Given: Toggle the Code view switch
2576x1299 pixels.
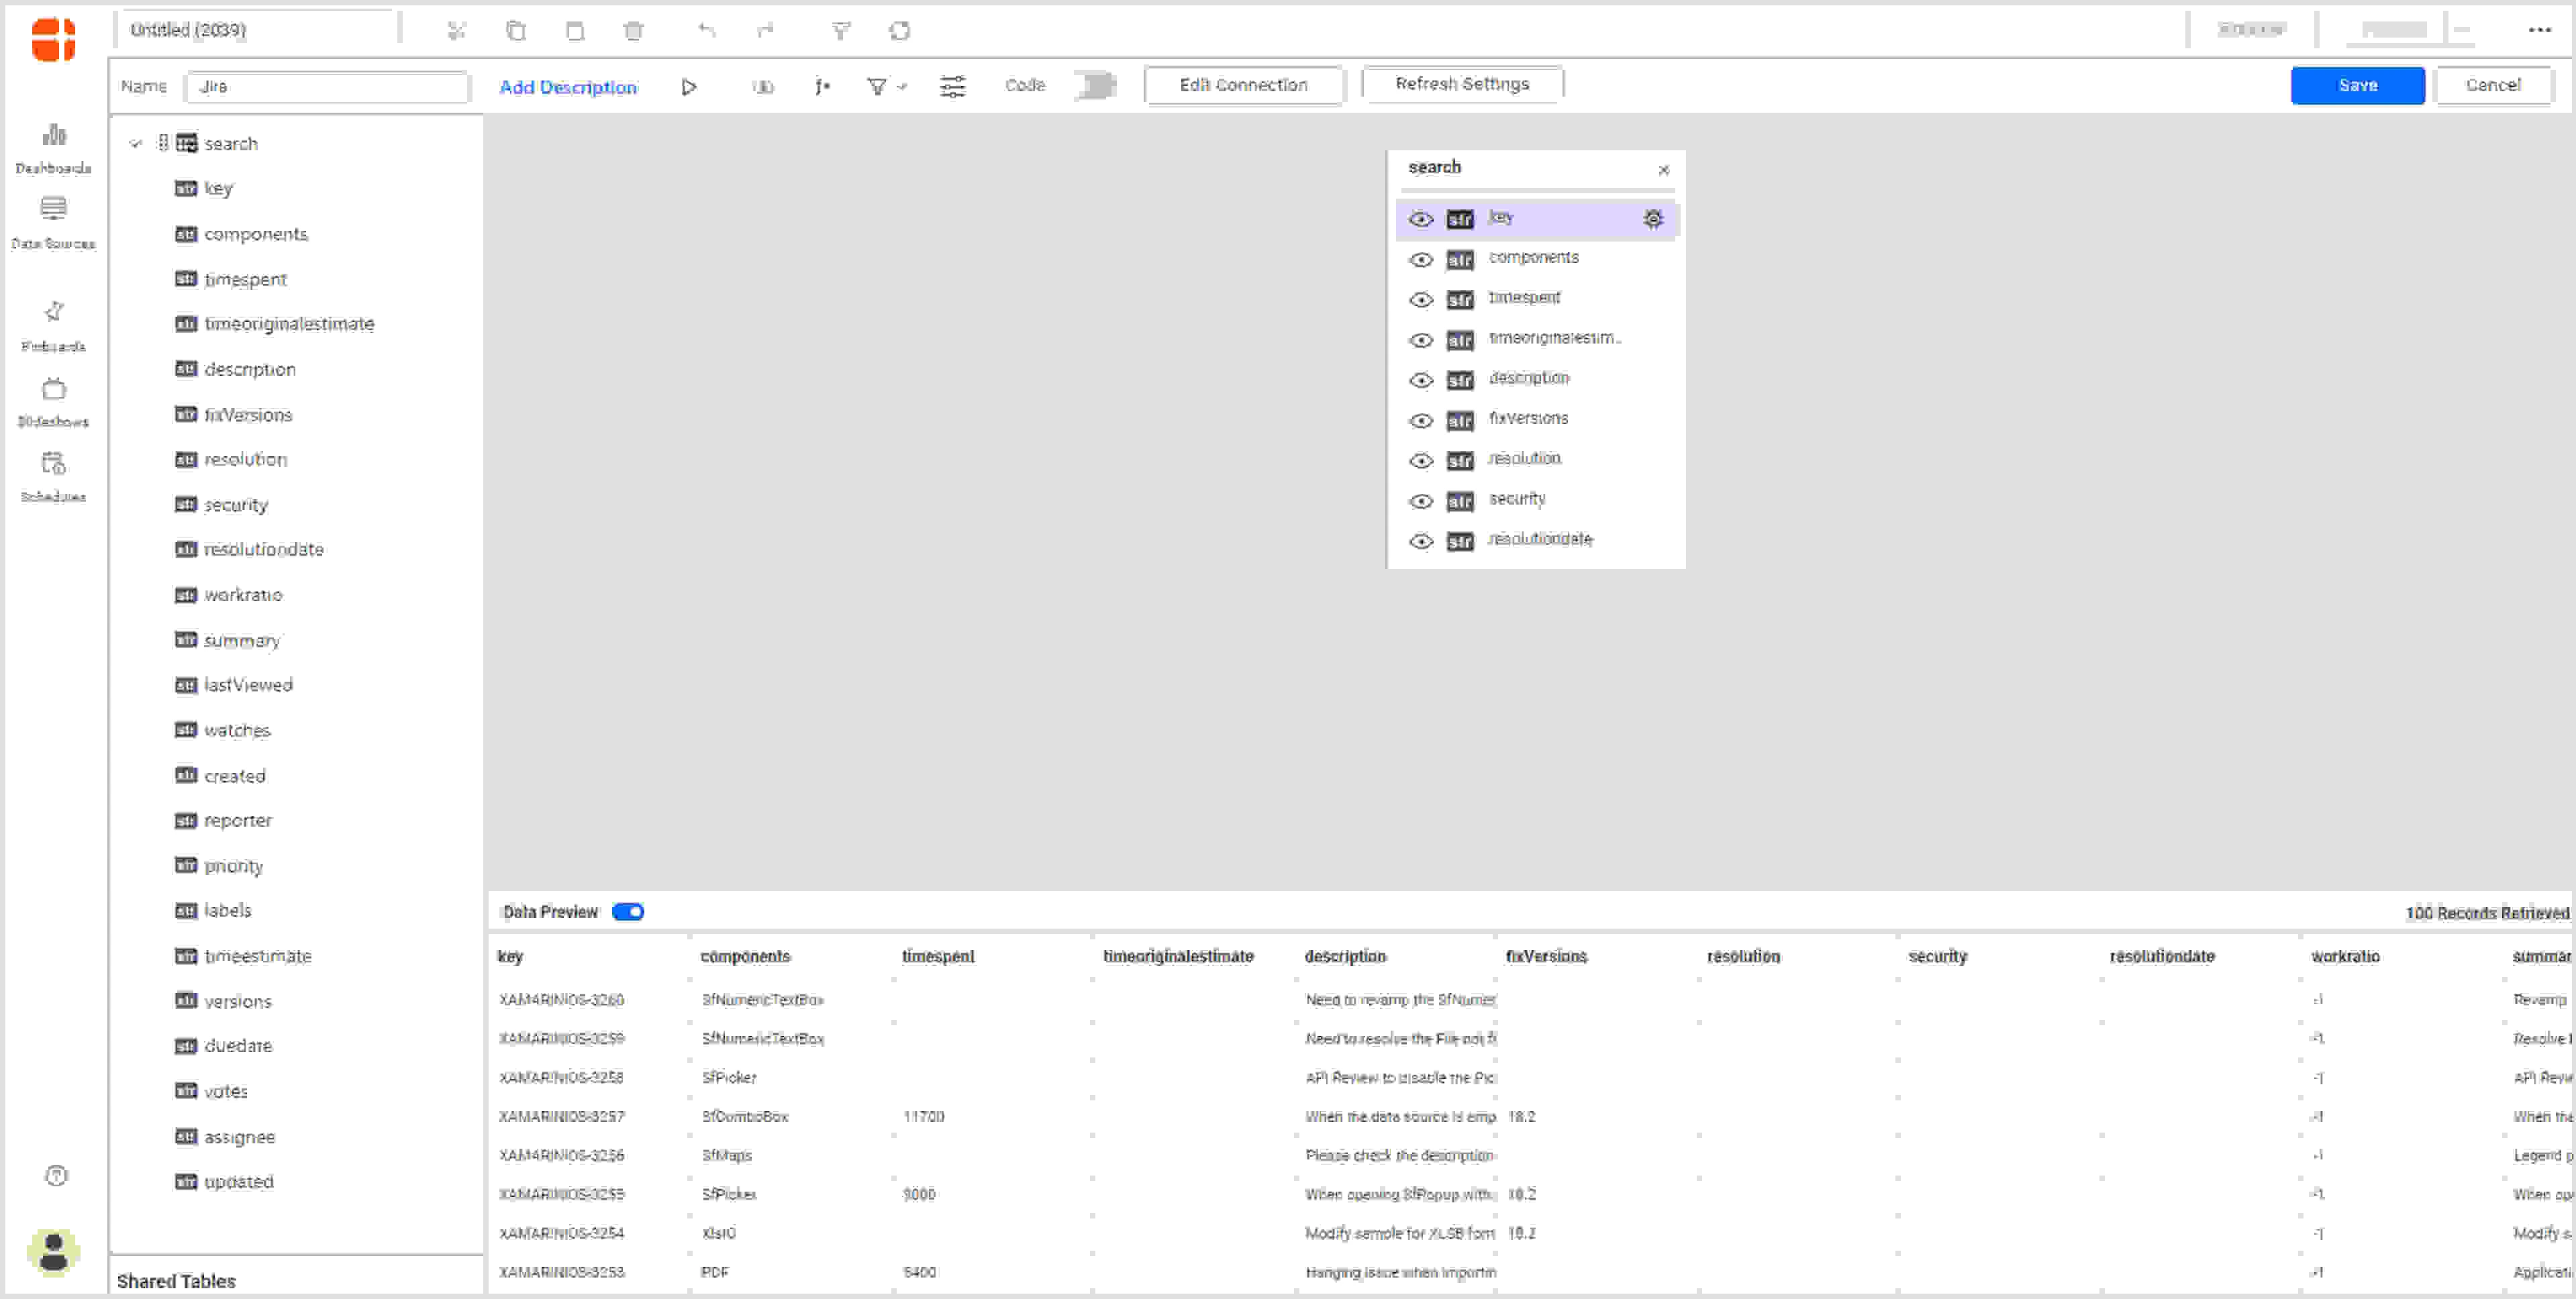Looking at the screenshot, I should point(1096,86).
